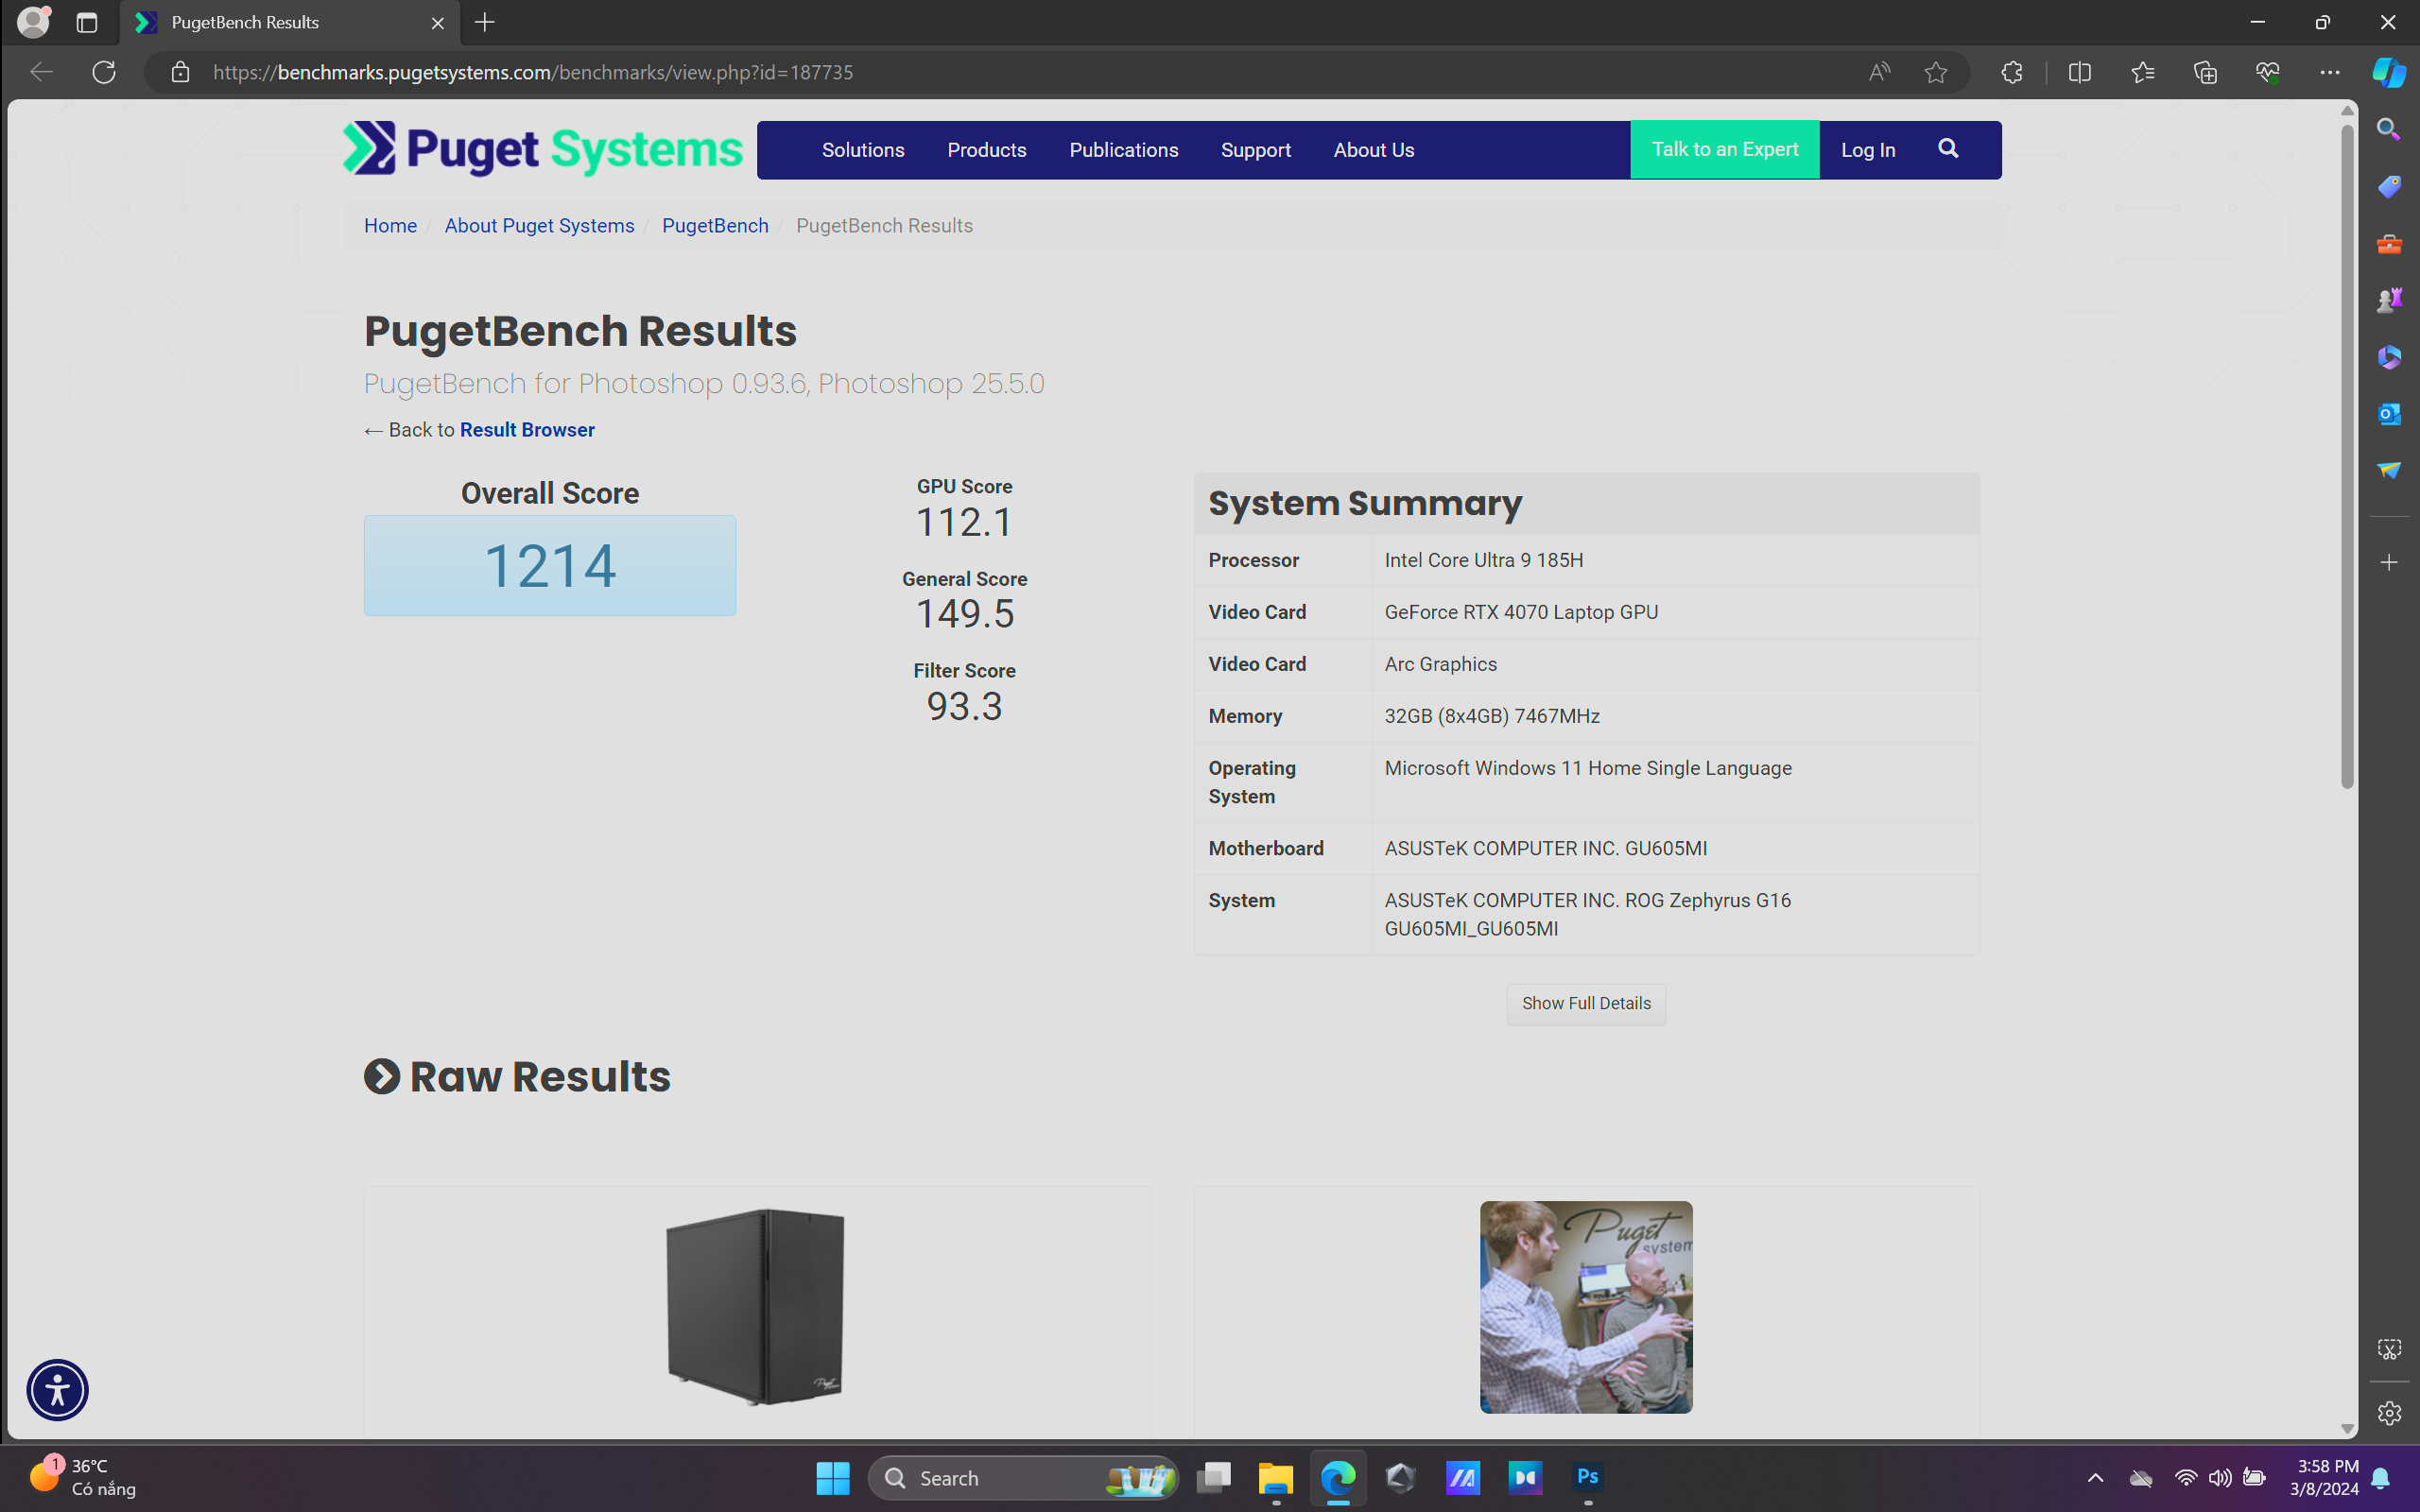The width and height of the screenshot is (2420, 1512).
Task: Click the PugetBench breadcrumb link
Action: [x=715, y=225]
